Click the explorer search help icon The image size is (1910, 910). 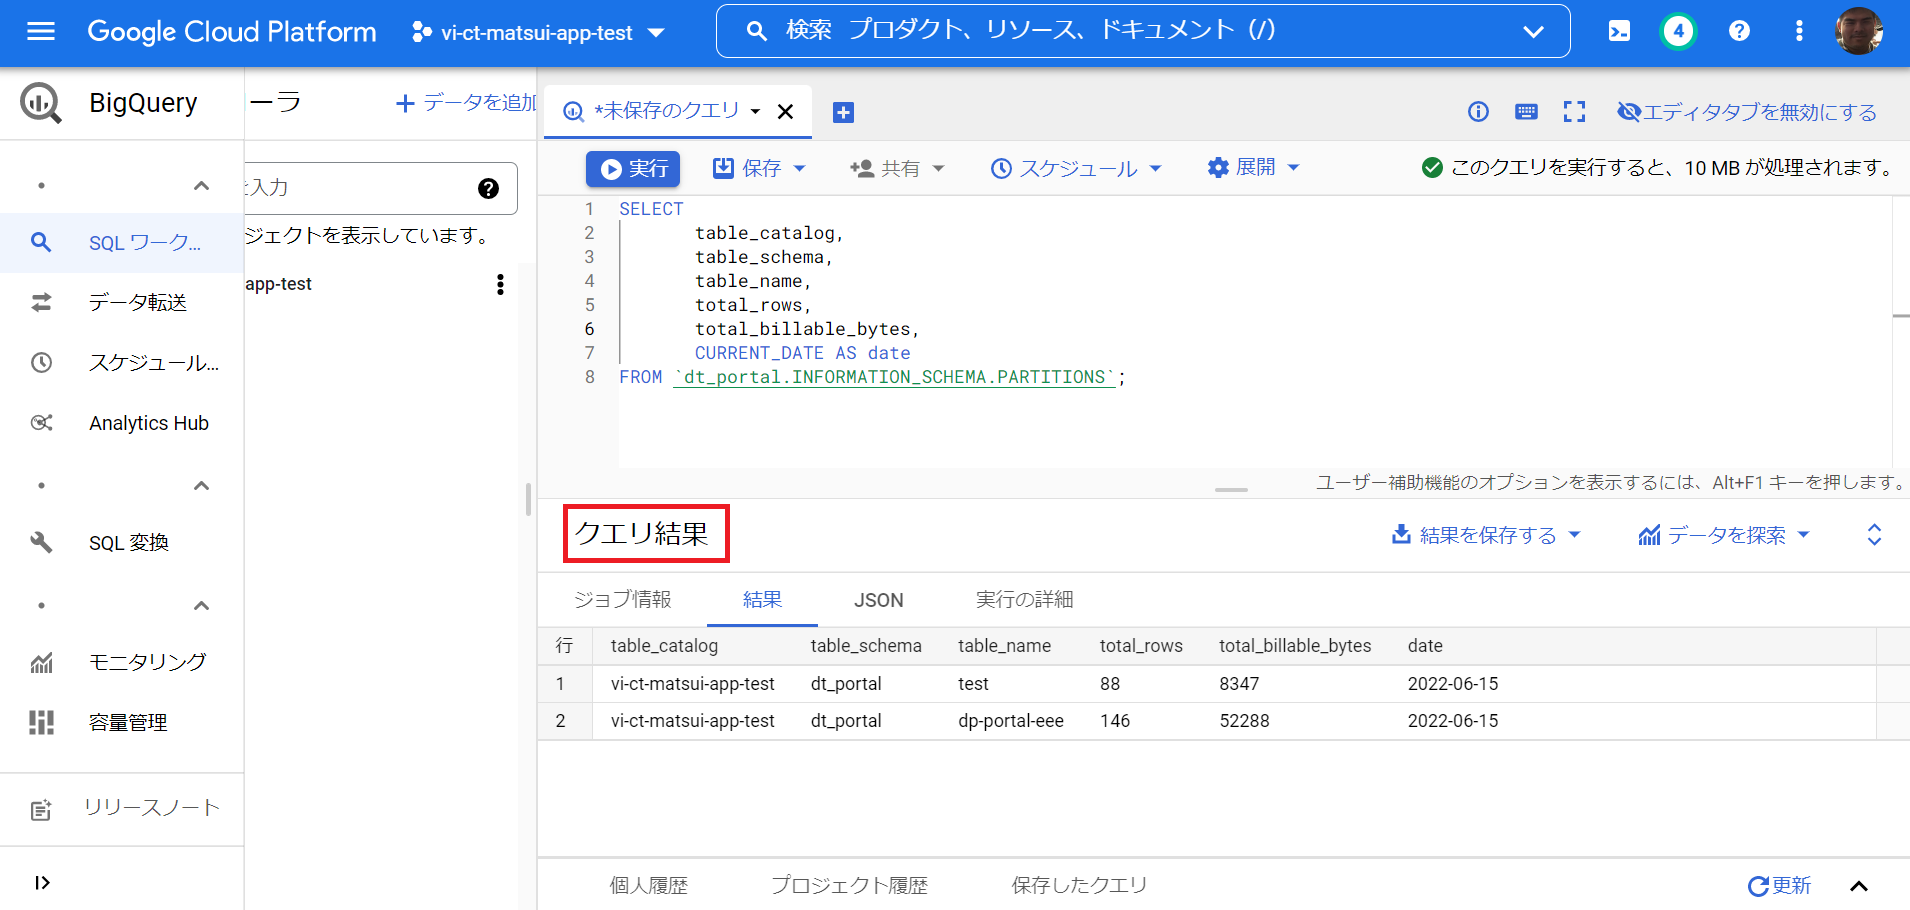pos(488,188)
